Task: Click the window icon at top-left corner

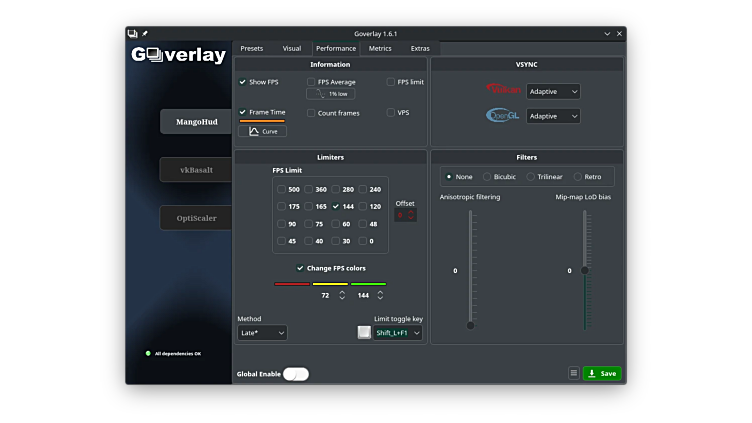Action: 133,33
